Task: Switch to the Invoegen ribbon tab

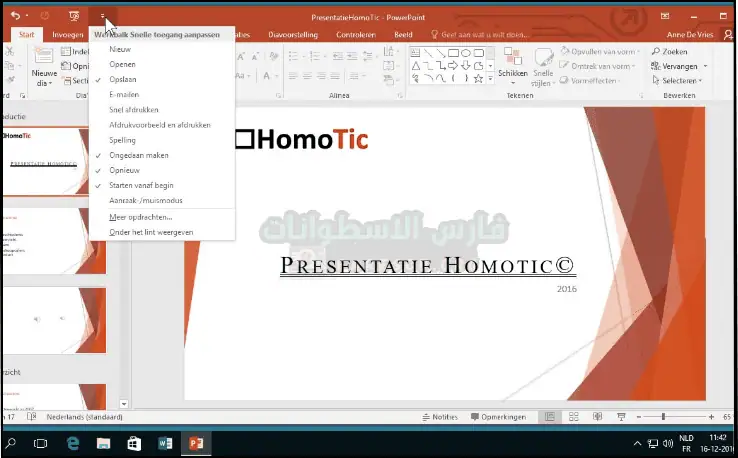Action: [68, 34]
